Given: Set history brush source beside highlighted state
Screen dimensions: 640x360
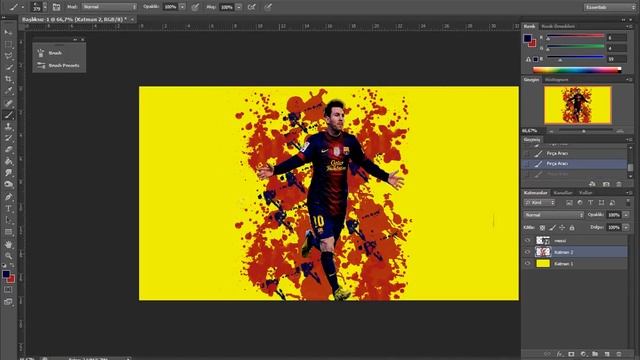Looking at the screenshot, I should [527, 164].
